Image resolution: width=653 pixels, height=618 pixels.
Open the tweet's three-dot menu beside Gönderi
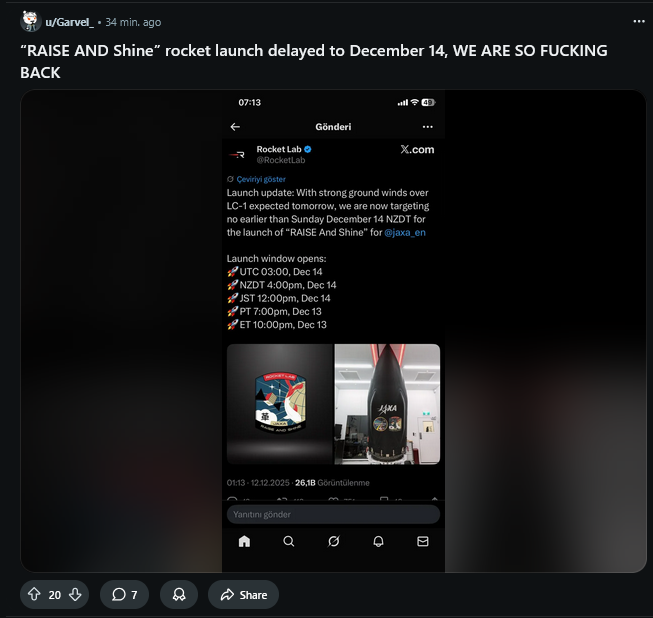click(x=428, y=127)
